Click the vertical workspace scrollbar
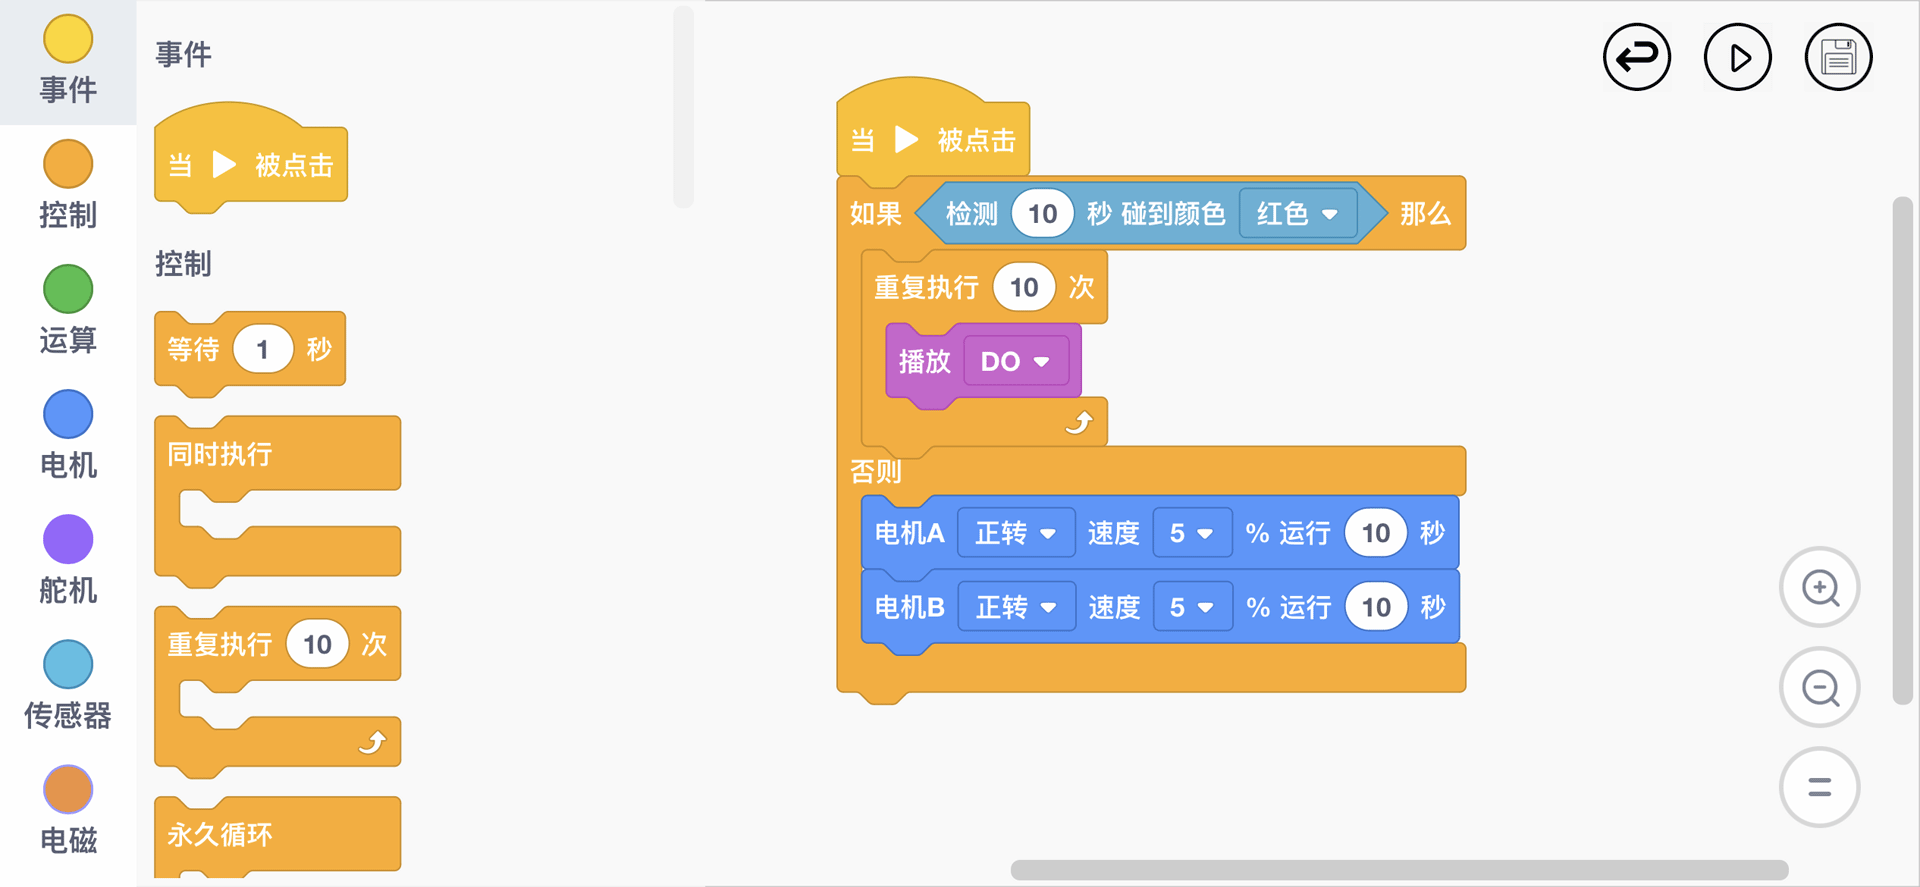 click(1903, 451)
